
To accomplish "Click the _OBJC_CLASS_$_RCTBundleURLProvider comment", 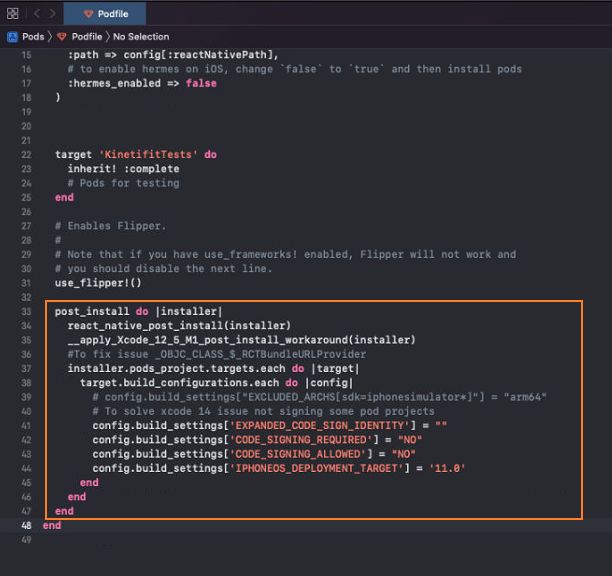I will [217, 354].
